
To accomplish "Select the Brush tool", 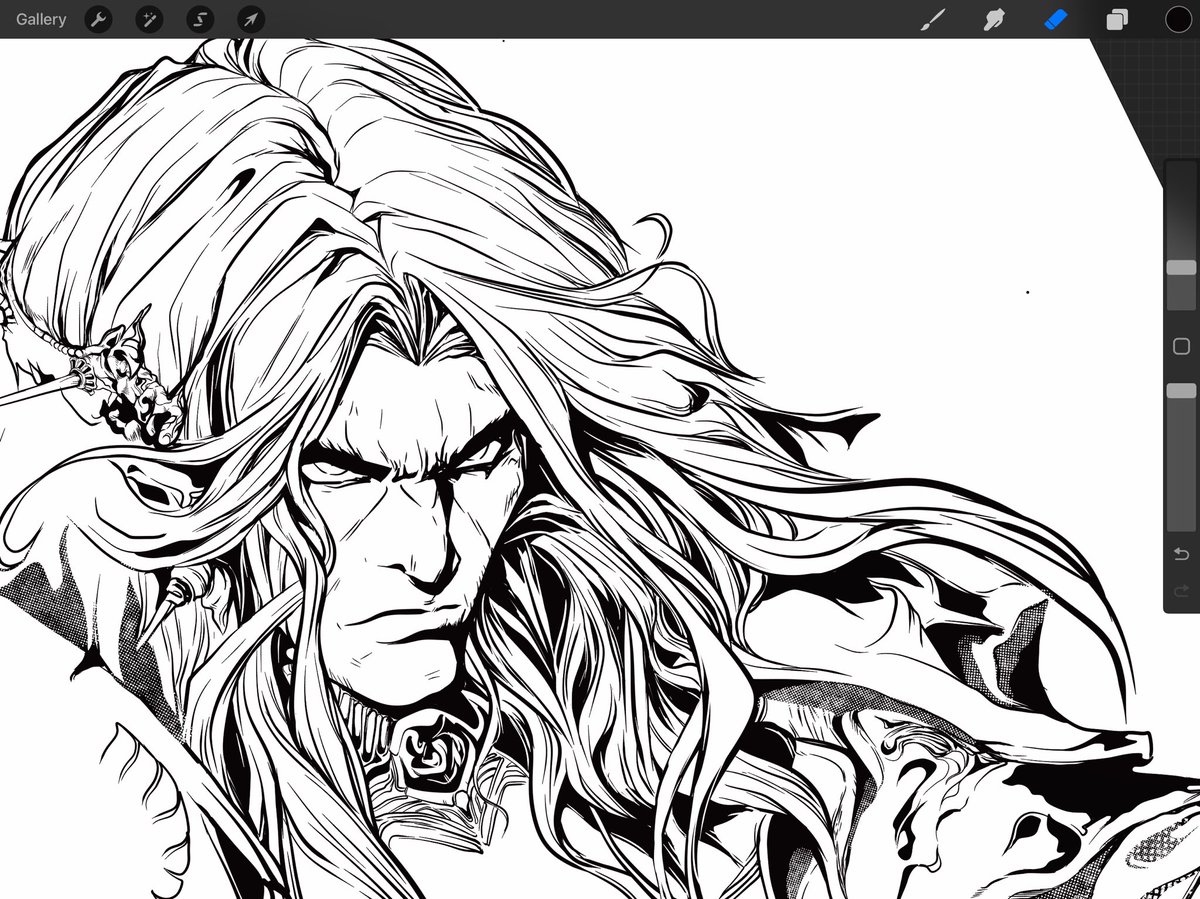I will [x=933, y=19].
